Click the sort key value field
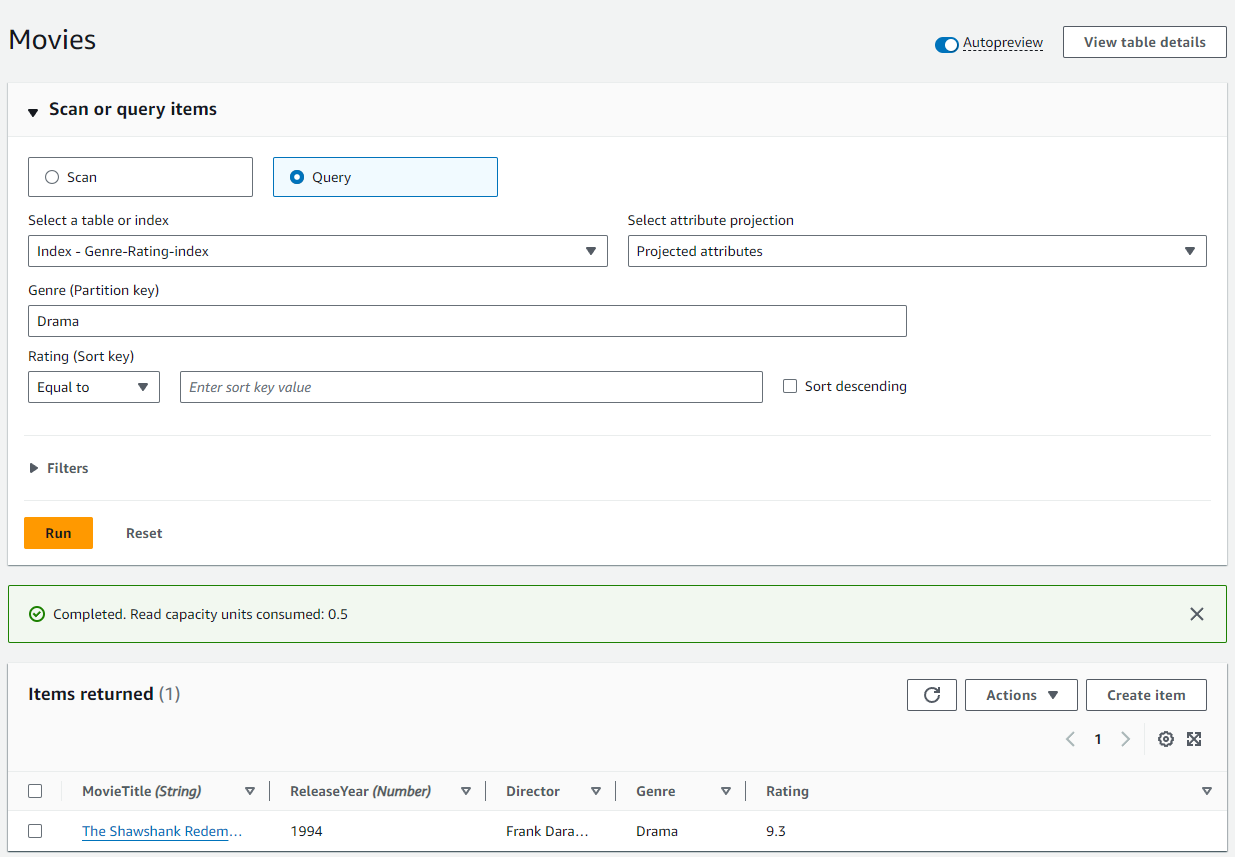 [x=470, y=387]
